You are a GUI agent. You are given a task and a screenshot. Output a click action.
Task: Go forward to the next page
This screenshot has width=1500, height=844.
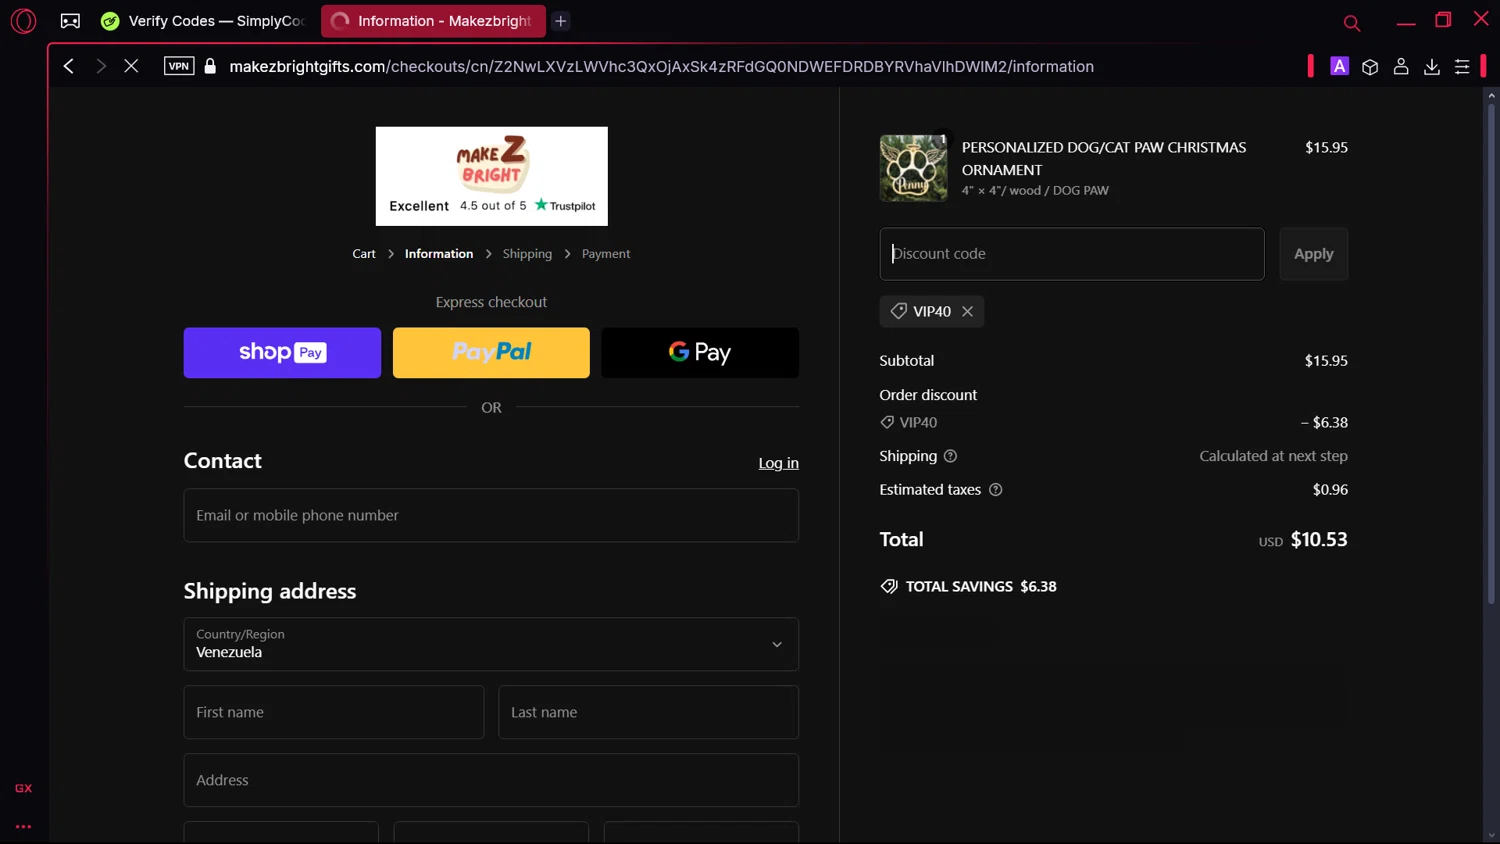point(100,66)
